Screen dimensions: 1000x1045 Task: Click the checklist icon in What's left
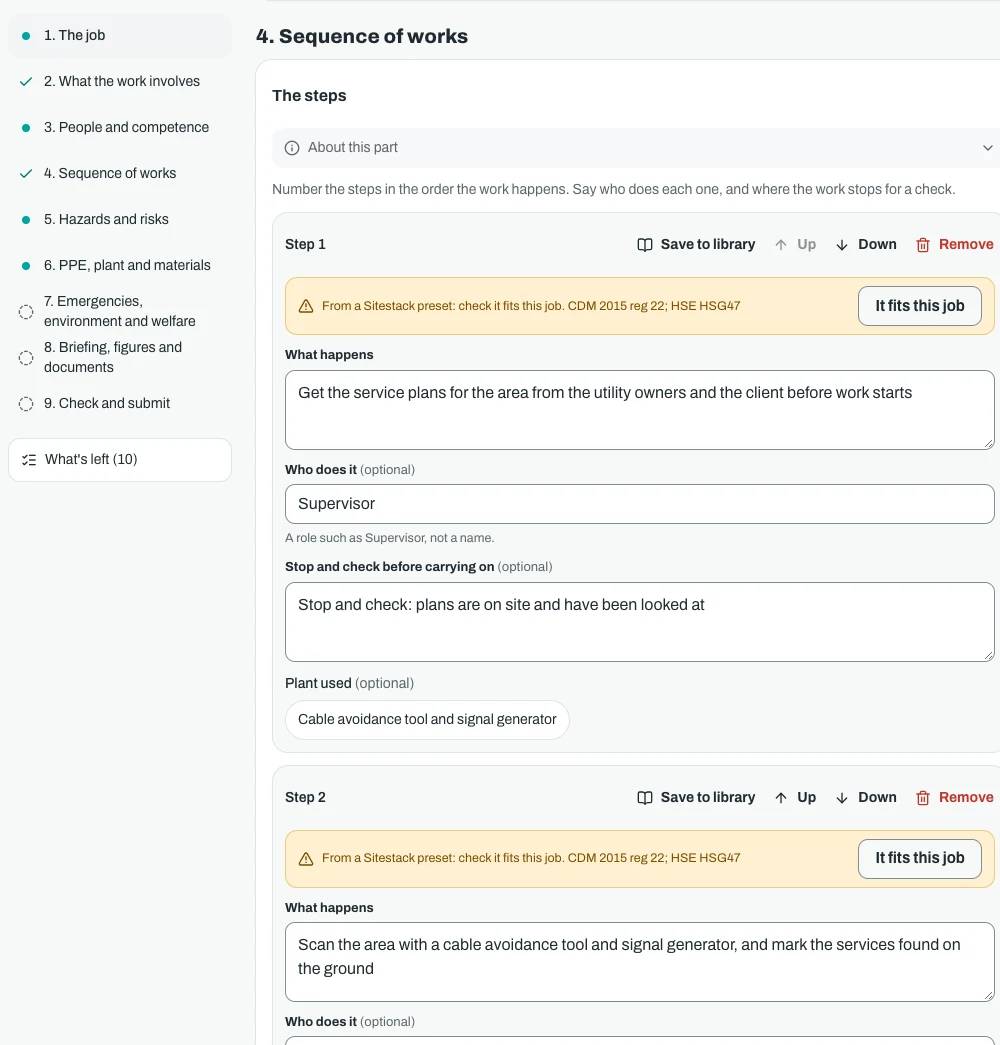pyautogui.click(x=29, y=460)
